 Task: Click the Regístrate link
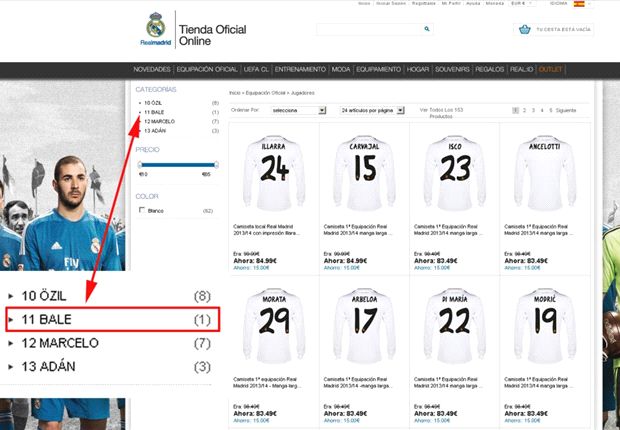tap(423, 3)
